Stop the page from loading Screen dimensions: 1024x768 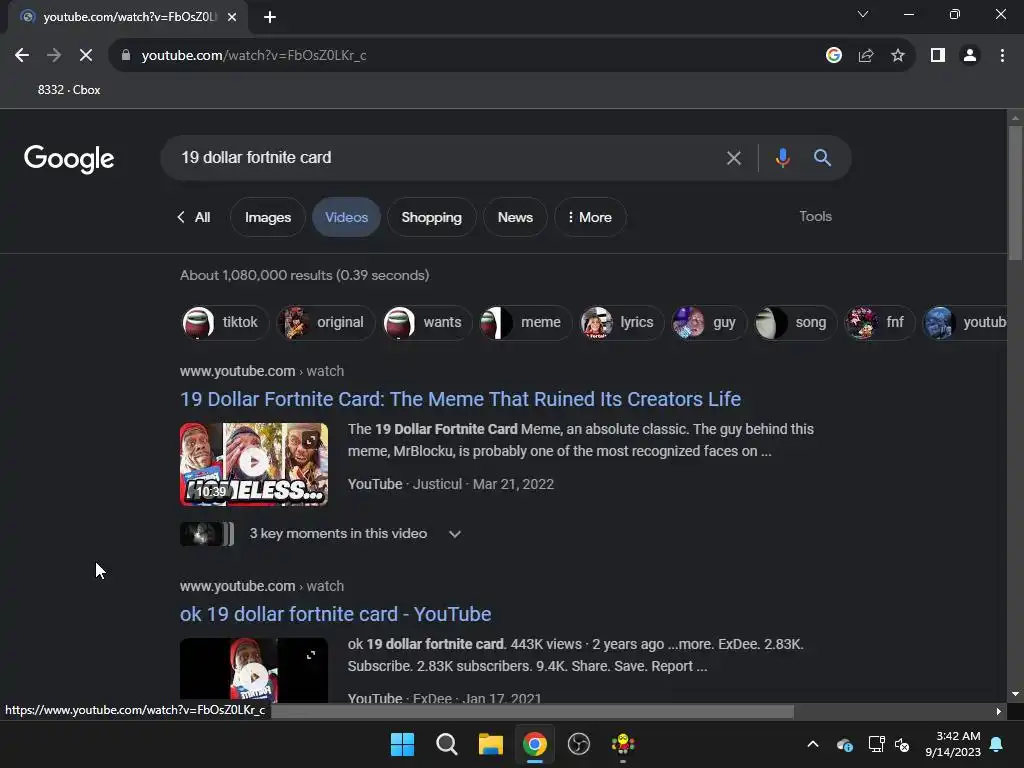[86, 56]
